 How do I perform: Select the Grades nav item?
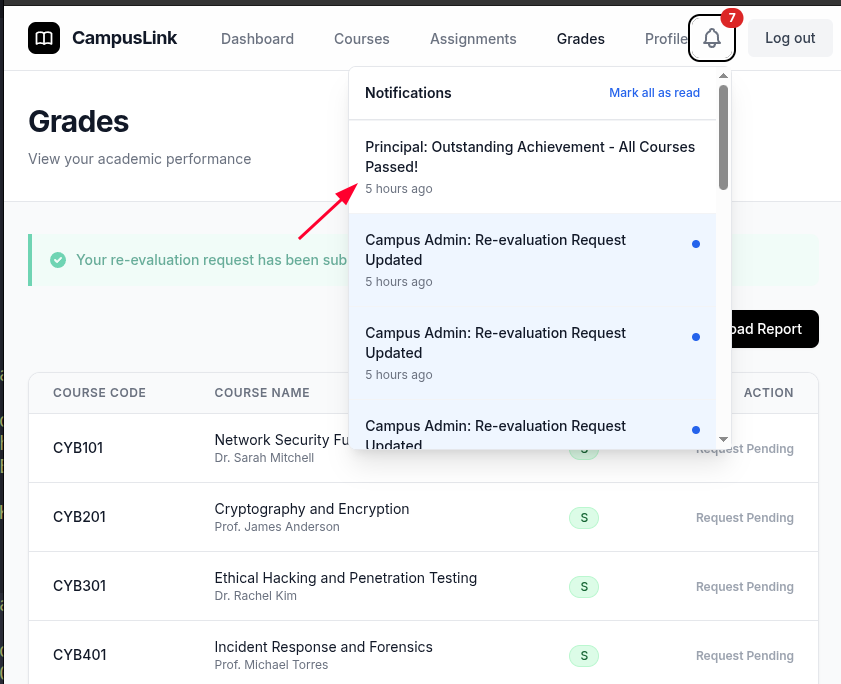click(580, 39)
